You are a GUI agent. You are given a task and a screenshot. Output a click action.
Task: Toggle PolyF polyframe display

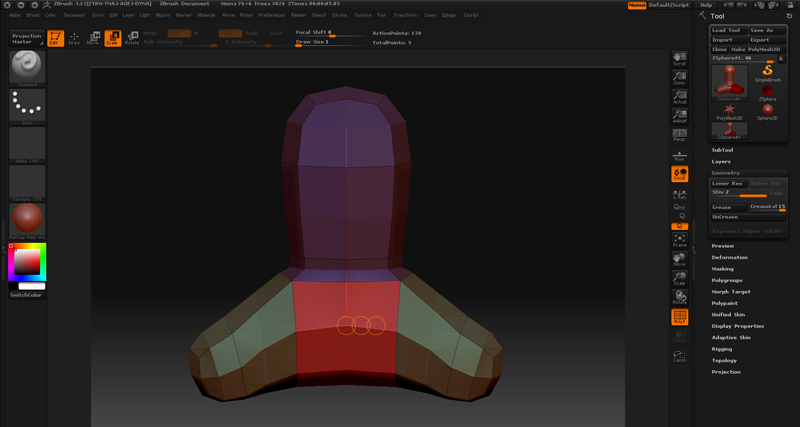coord(679,318)
